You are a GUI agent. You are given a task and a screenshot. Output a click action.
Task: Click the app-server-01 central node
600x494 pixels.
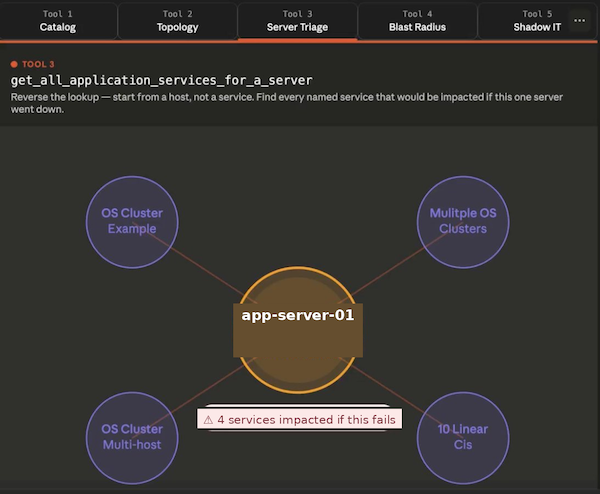(x=298, y=330)
